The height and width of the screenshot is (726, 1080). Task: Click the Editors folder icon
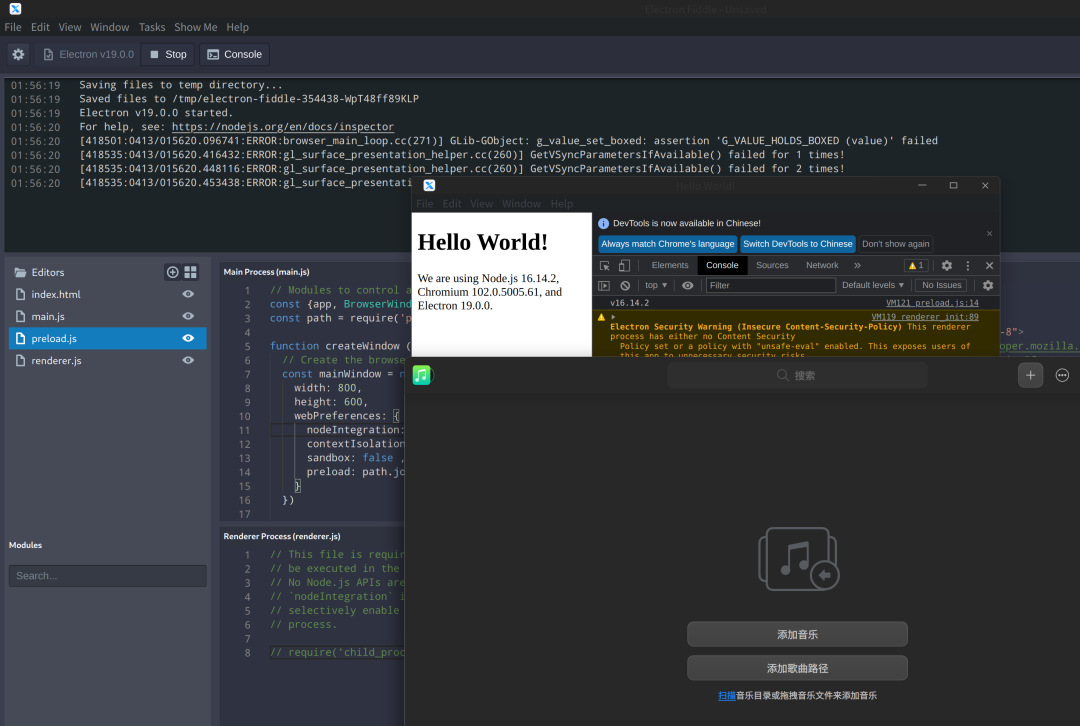click(20, 272)
